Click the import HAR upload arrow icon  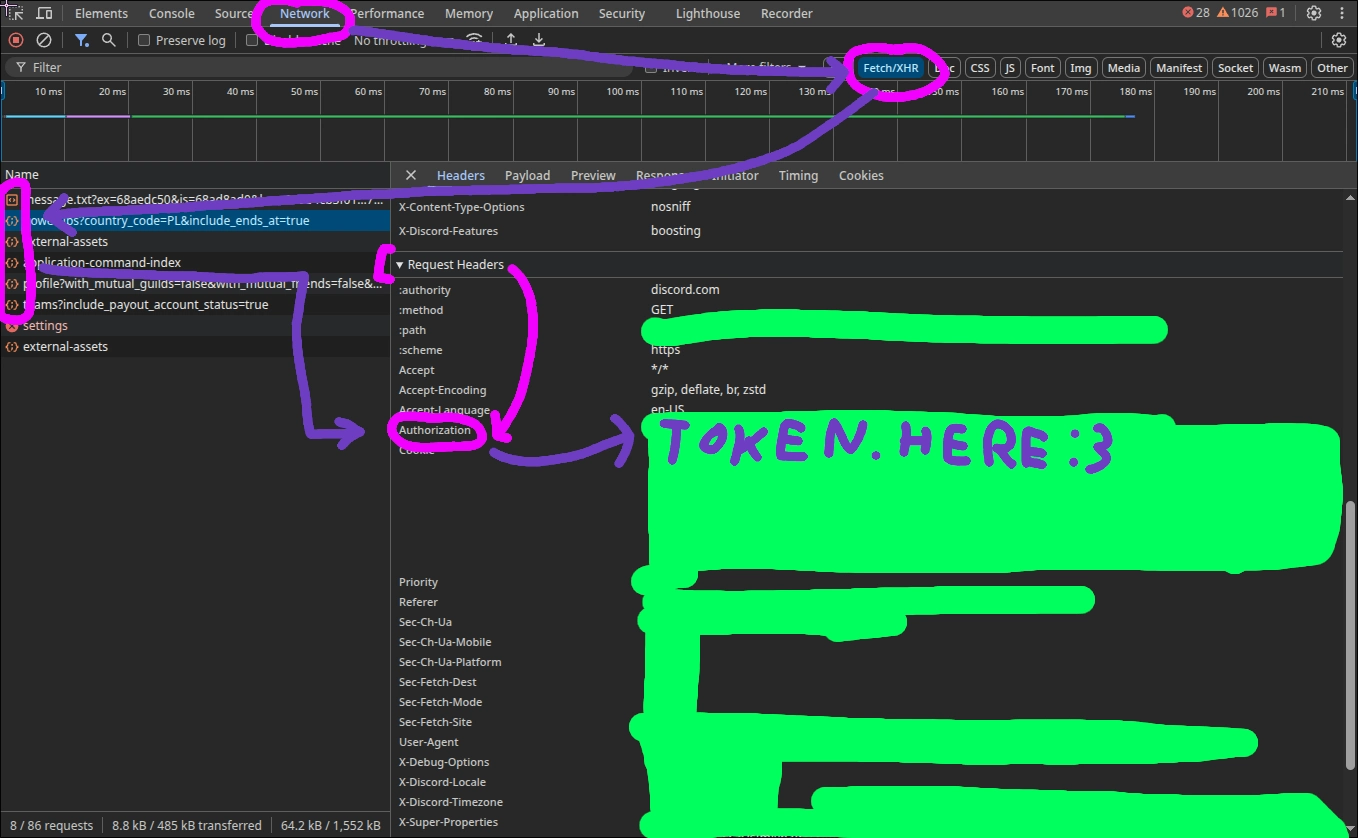511,40
